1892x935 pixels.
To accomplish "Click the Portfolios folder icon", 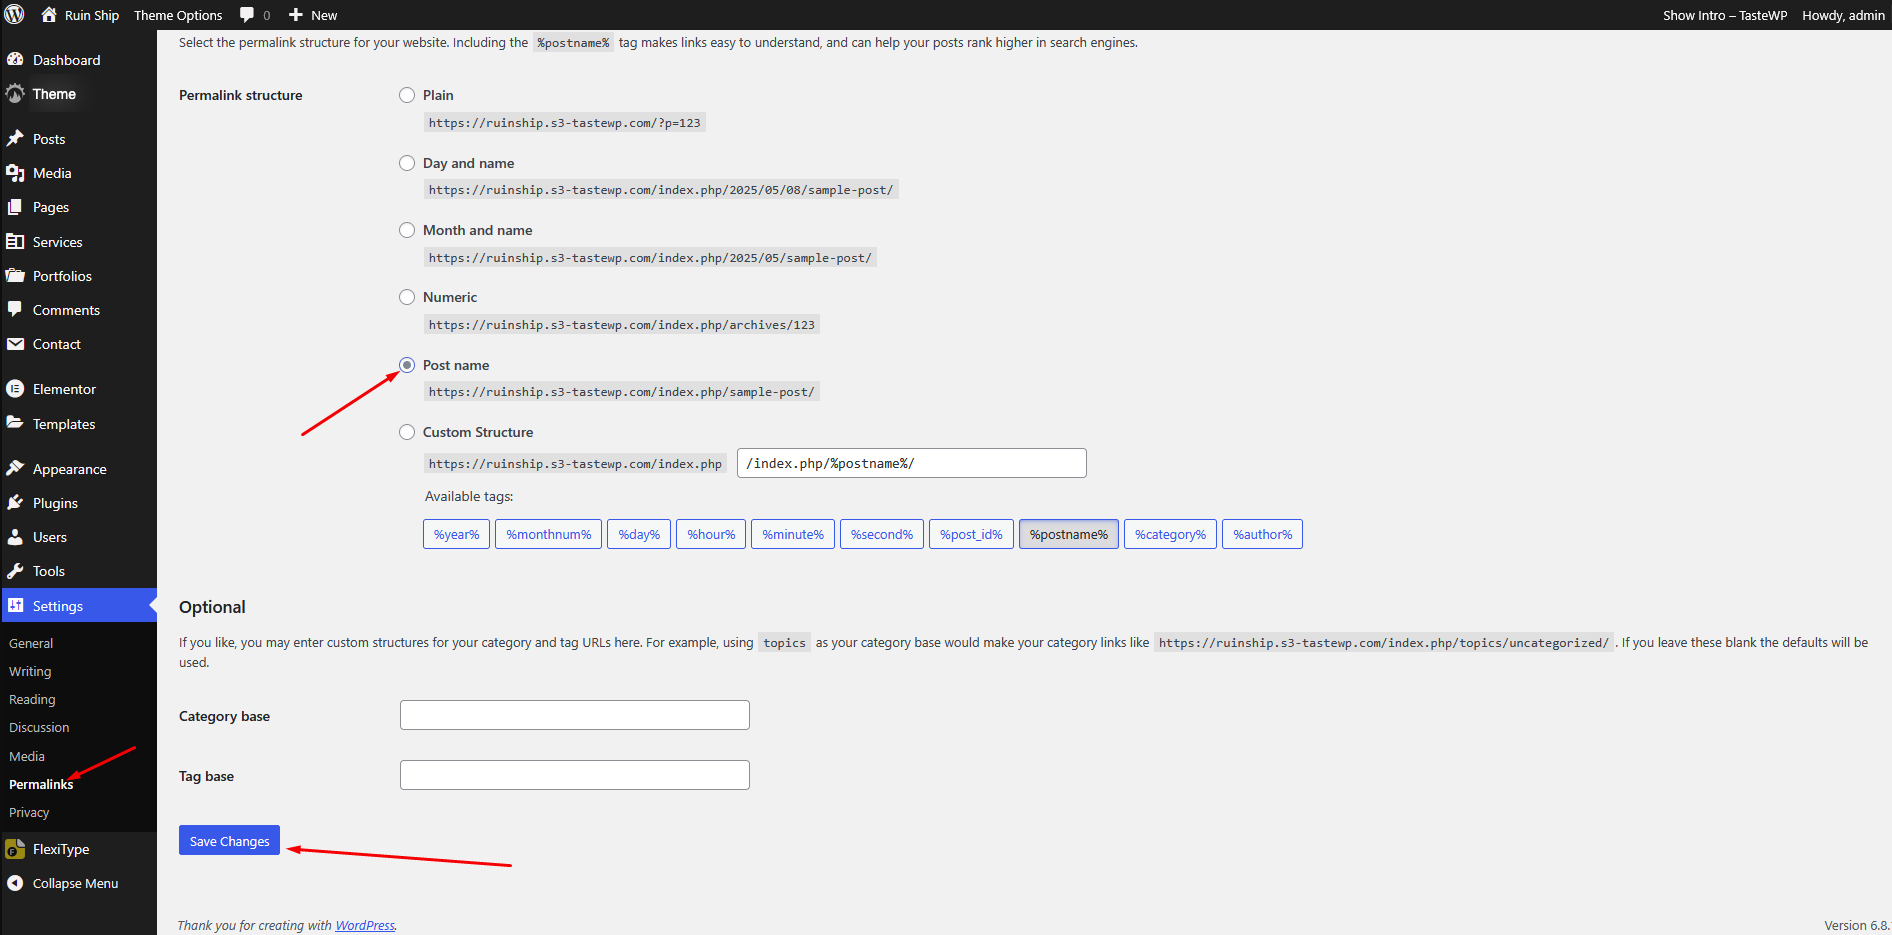I will click(15, 276).
